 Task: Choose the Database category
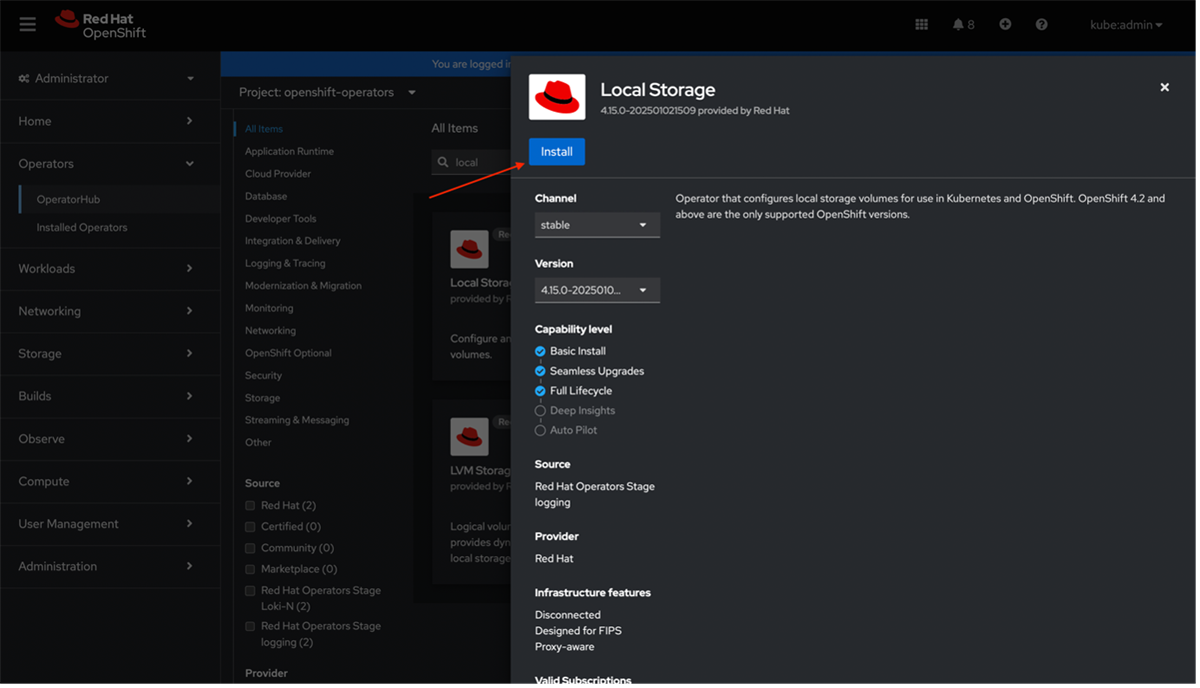click(266, 196)
